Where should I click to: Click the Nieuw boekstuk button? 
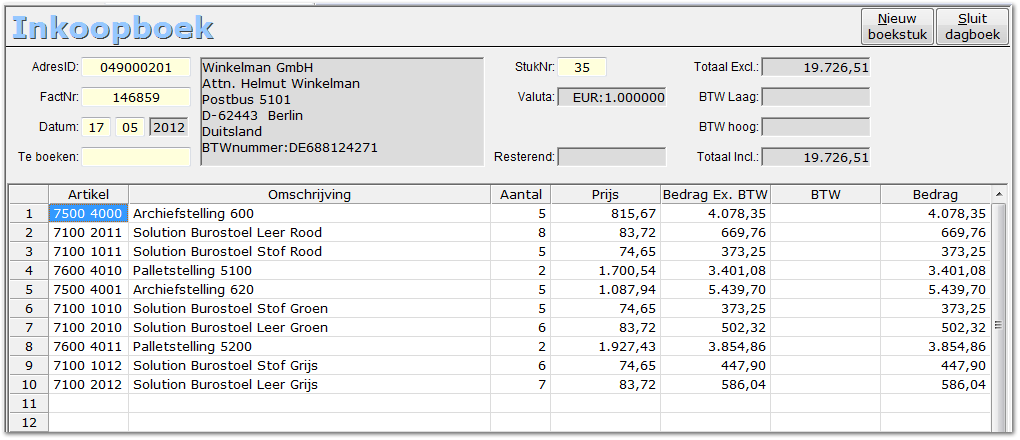tap(897, 26)
